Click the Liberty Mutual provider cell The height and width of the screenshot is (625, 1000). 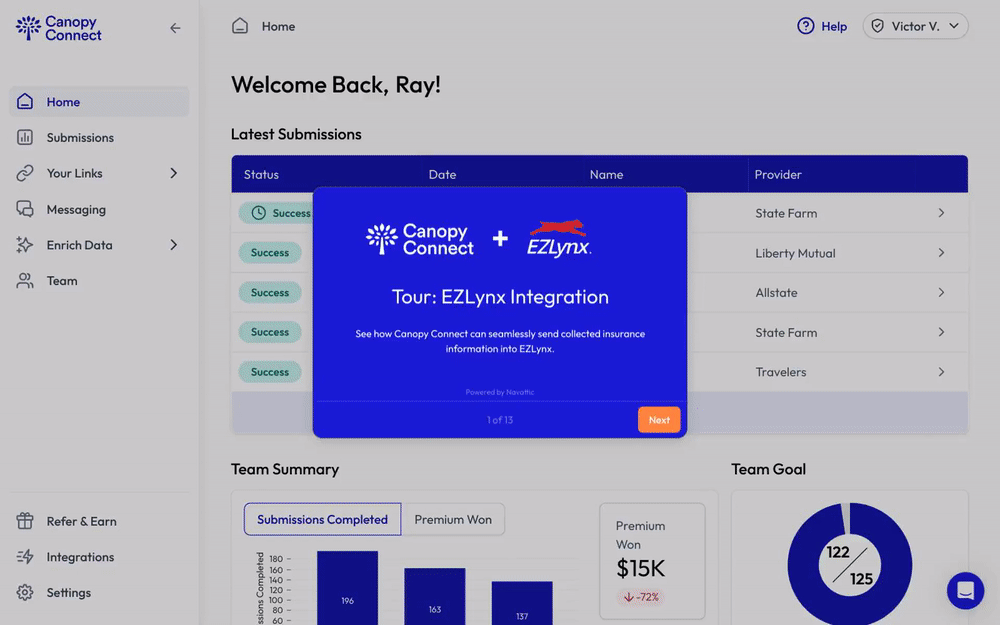click(x=795, y=253)
